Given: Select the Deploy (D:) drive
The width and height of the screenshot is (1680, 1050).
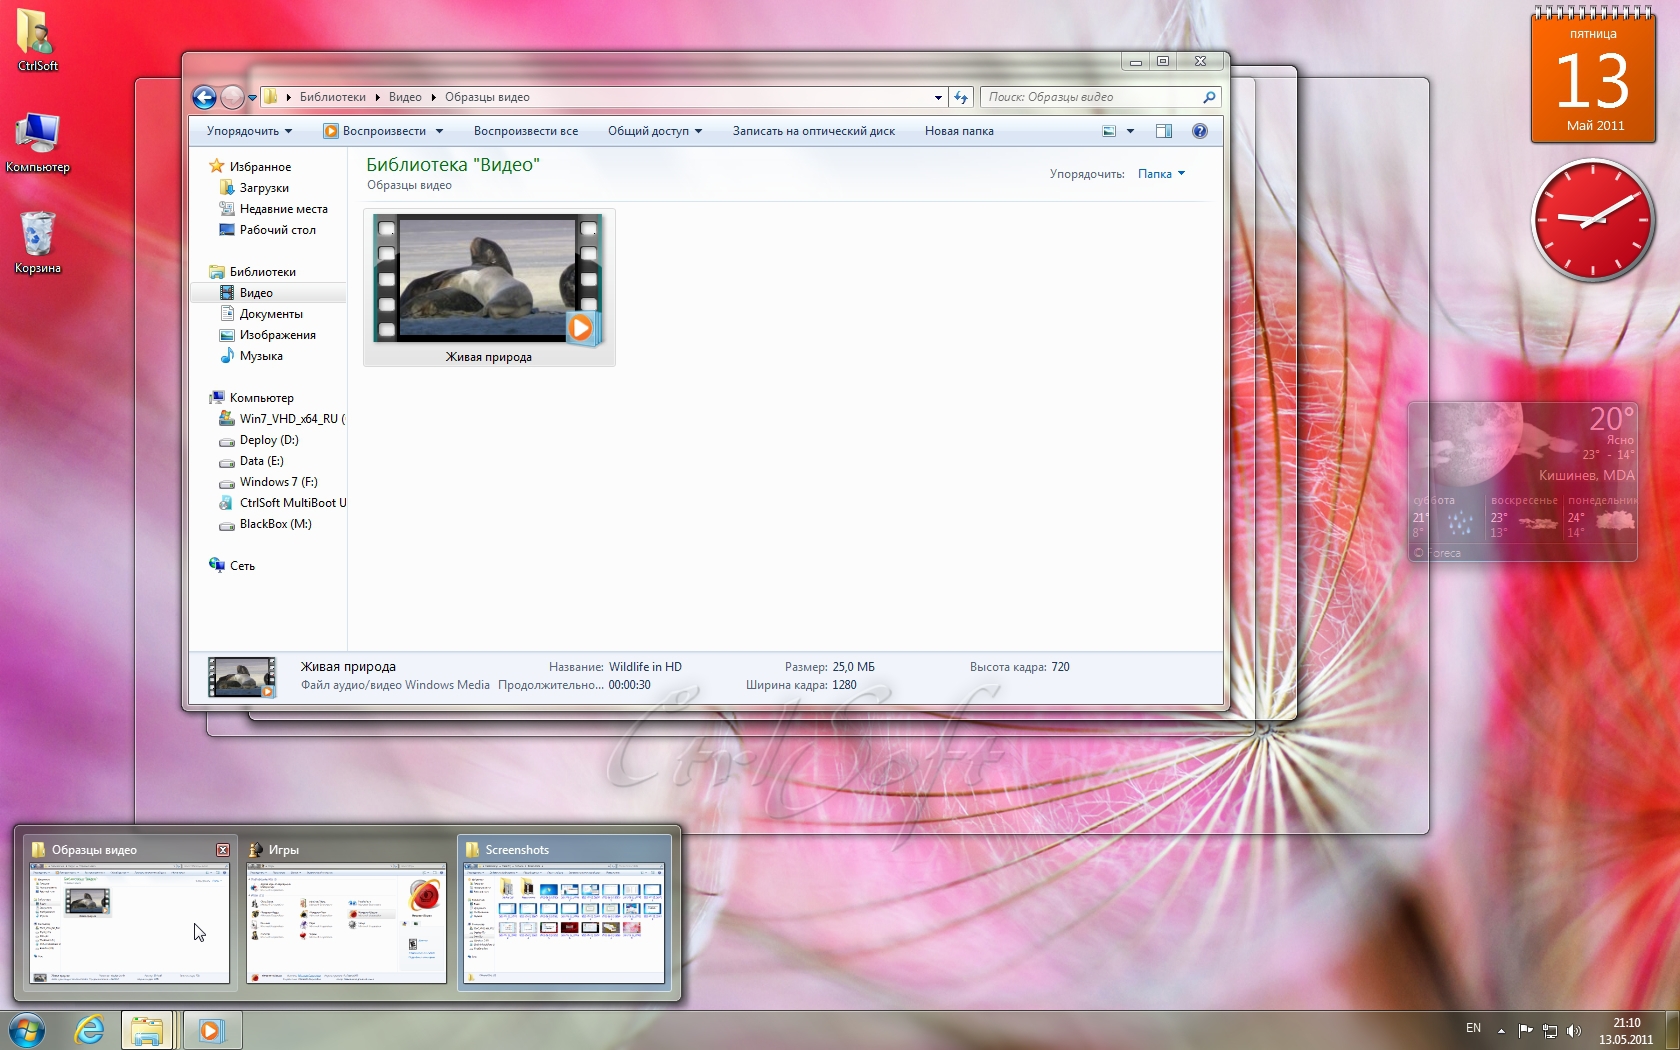Looking at the screenshot, I should click(269, 440).
